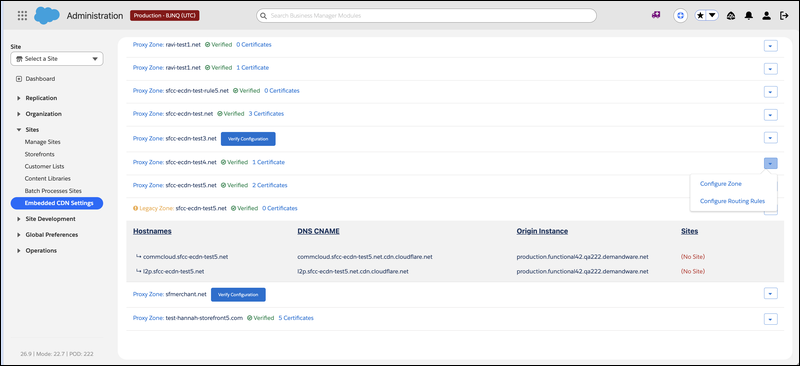
Task: Sort by the Hostnames column header
Action: (152, 231)
